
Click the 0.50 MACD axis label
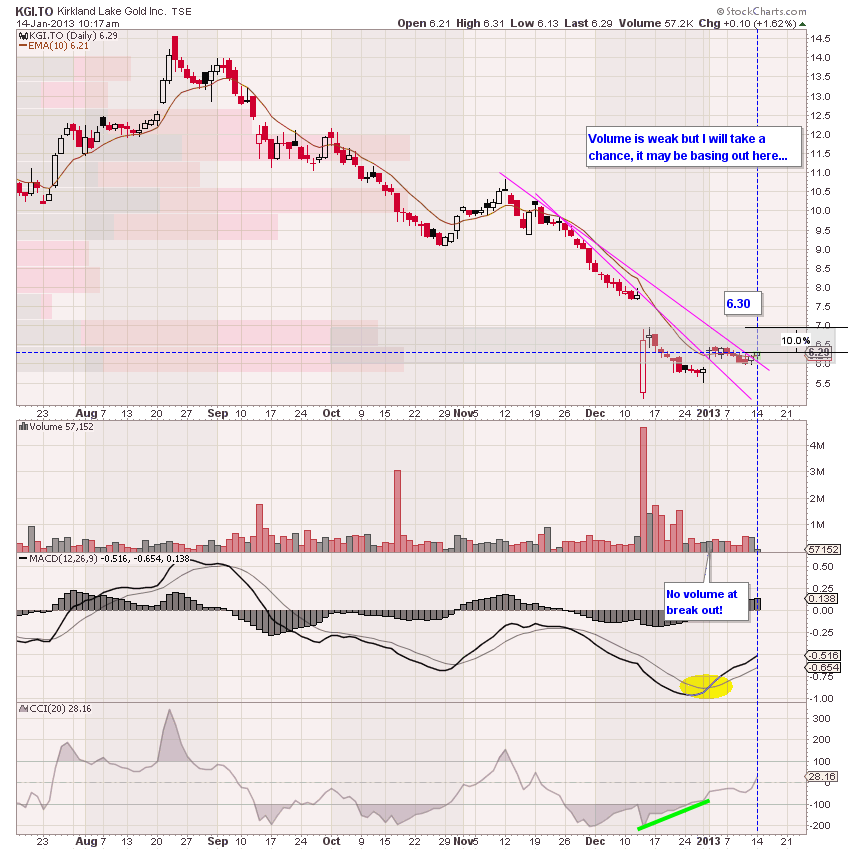(823, 567)
